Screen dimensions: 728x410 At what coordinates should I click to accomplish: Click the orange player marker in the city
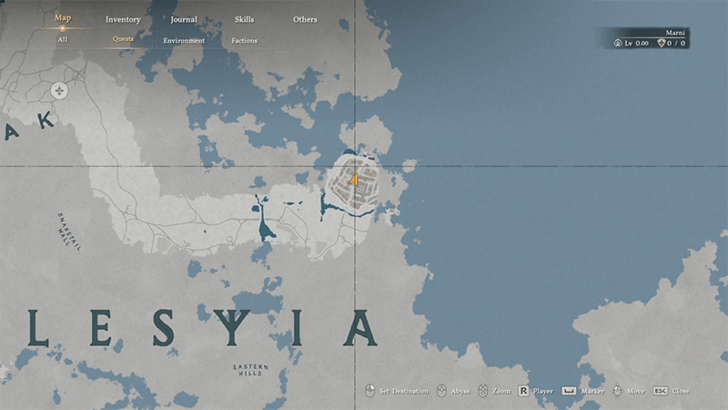pyautogui.click(x=353, y=180)
